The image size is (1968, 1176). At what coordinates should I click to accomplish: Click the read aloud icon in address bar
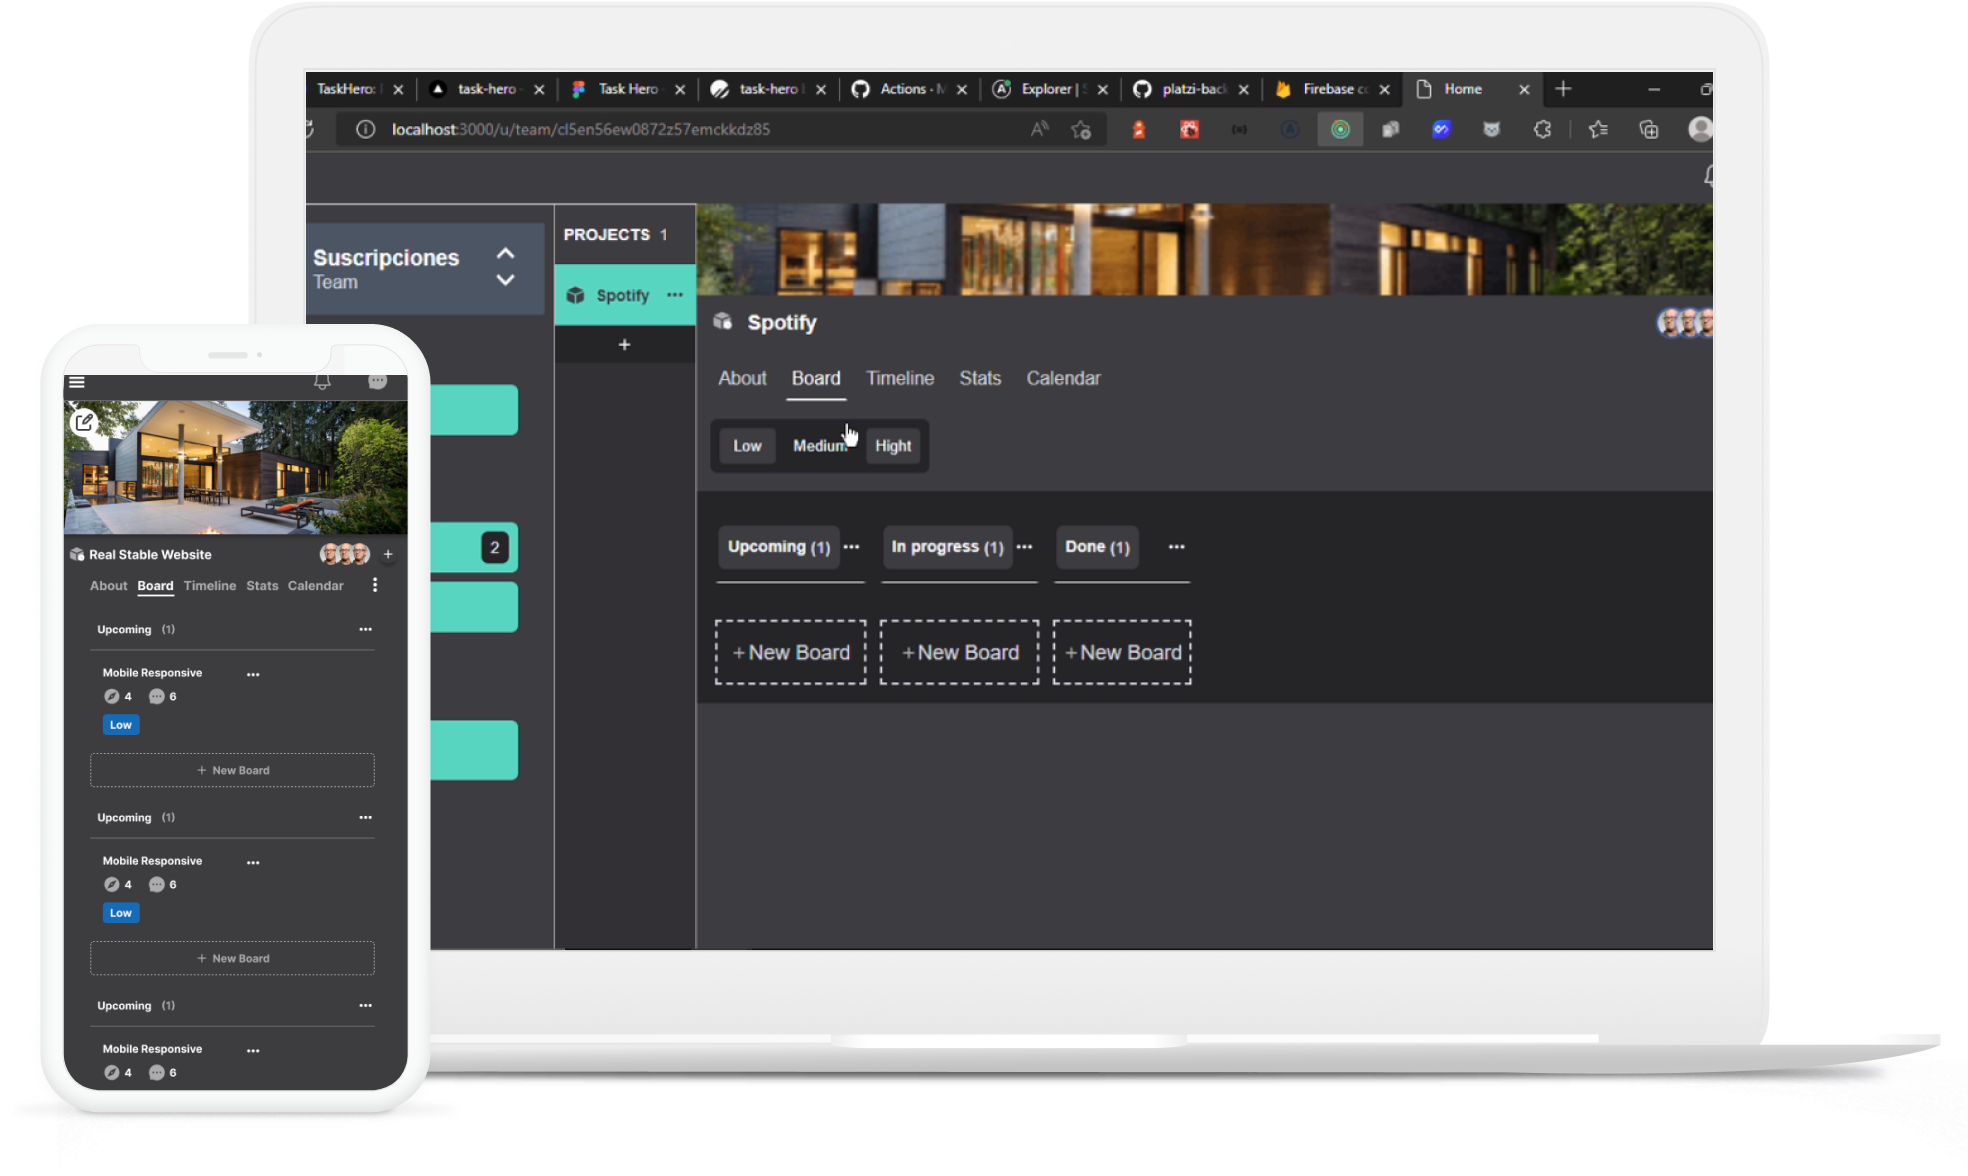1040,129
